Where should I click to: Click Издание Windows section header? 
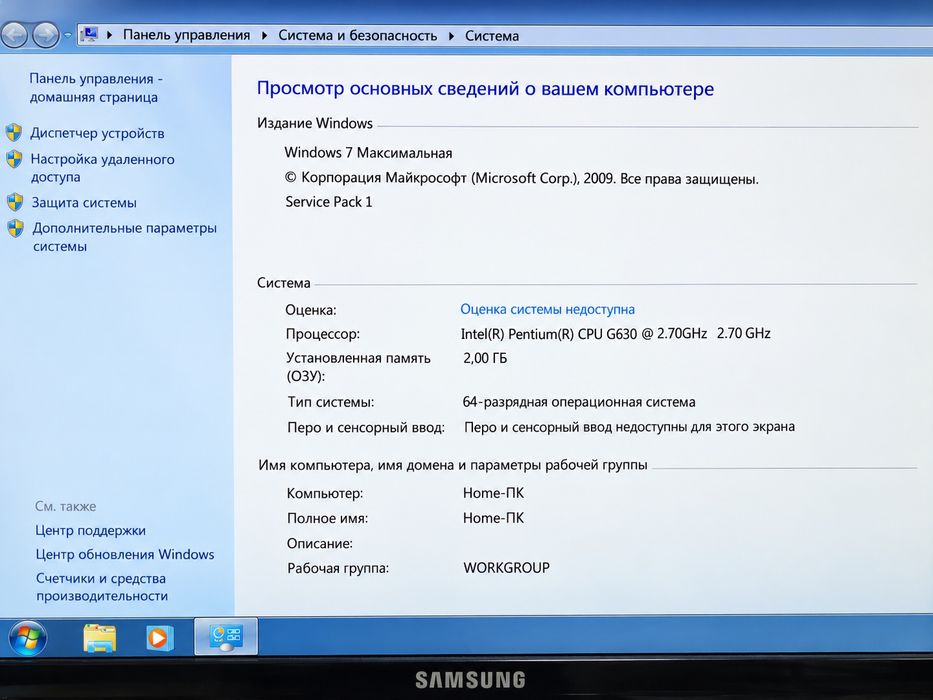pos(315,123)
